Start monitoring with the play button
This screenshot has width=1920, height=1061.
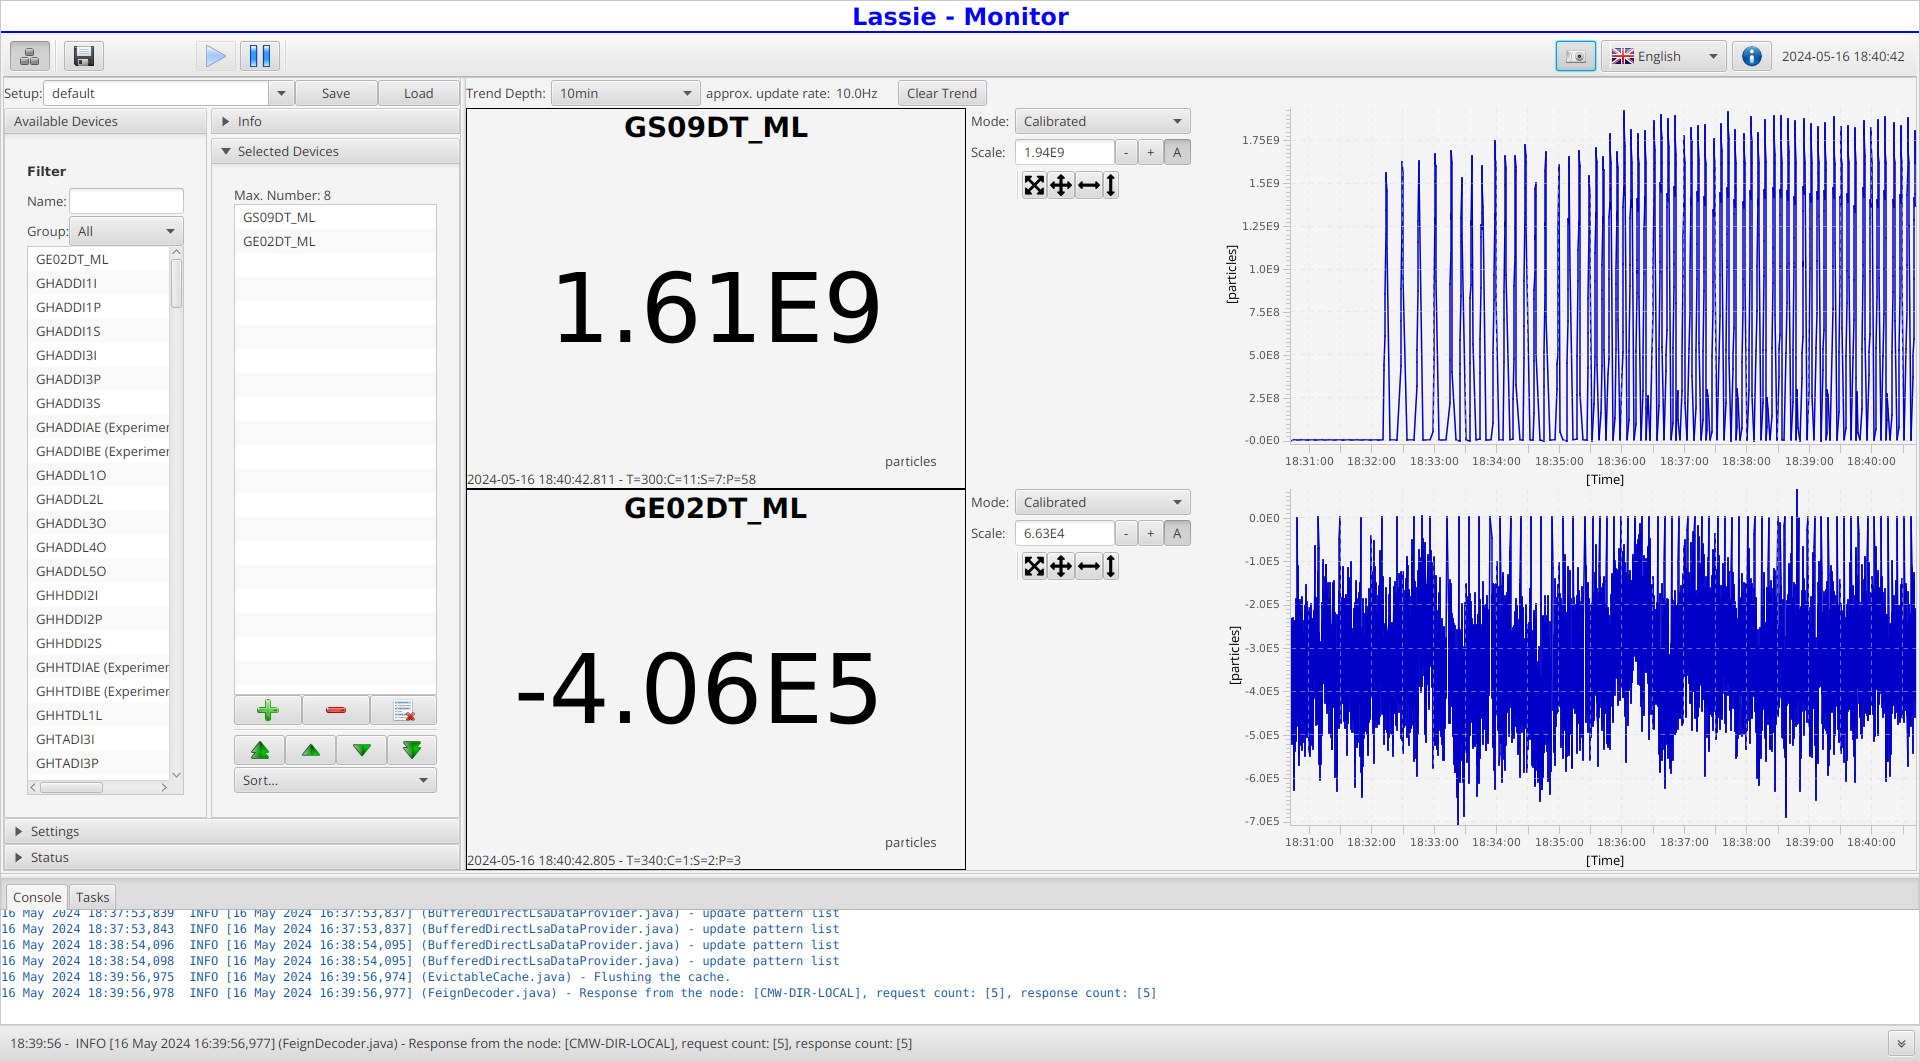[215, 56]
